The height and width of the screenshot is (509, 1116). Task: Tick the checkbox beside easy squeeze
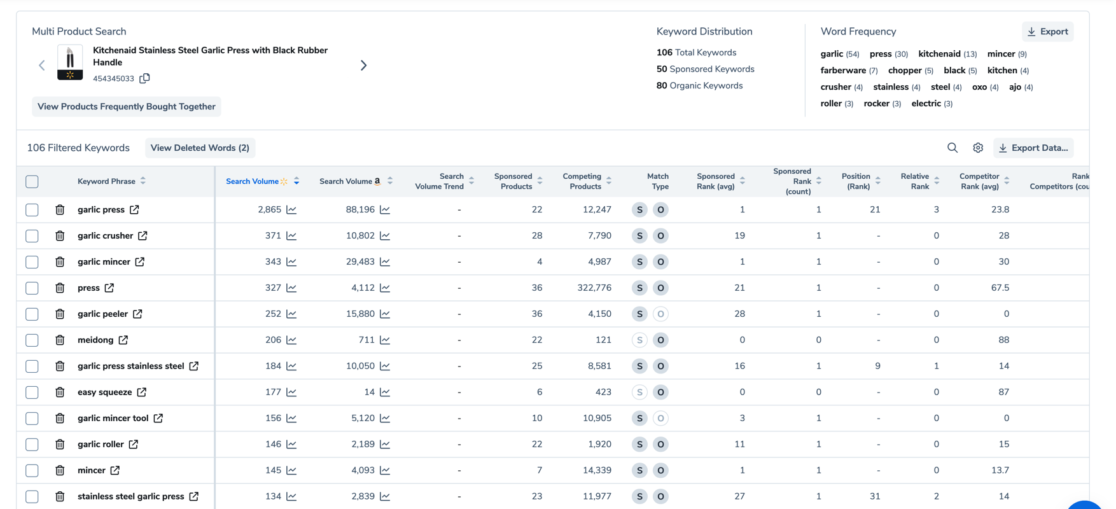[32, 392]
